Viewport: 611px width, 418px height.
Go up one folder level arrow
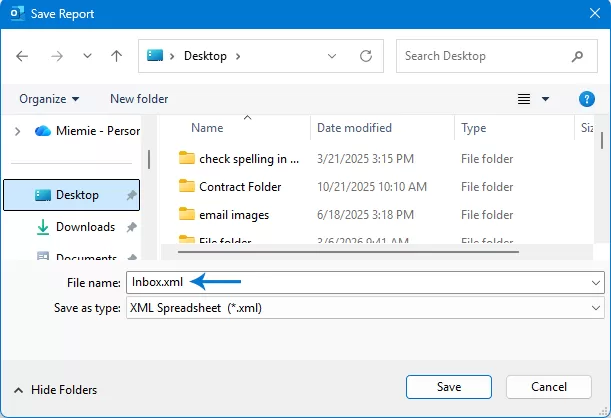[116, 56]
